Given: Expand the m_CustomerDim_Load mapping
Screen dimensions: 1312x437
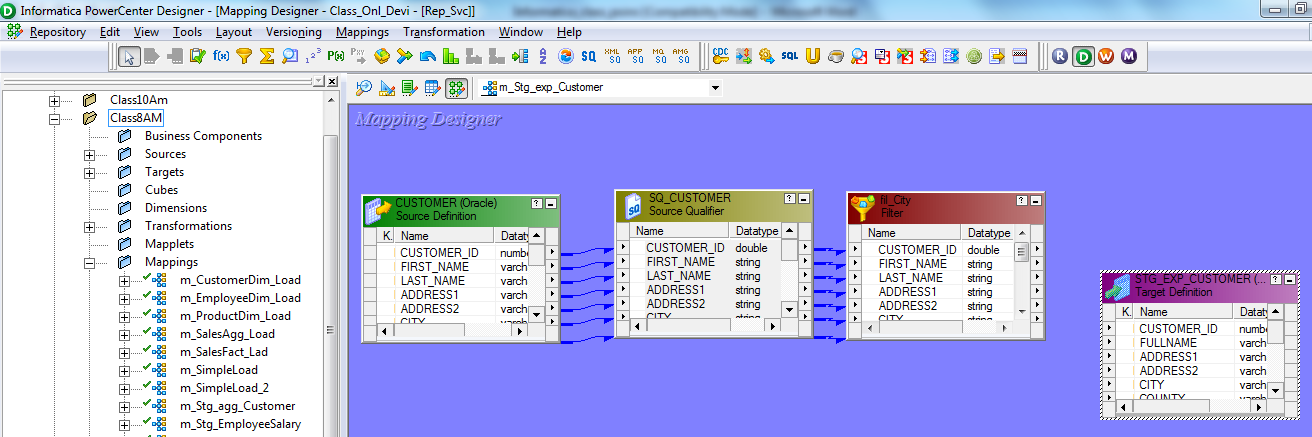Looking at the screenshot, I should pyautogui.click(x=125, y=281).
